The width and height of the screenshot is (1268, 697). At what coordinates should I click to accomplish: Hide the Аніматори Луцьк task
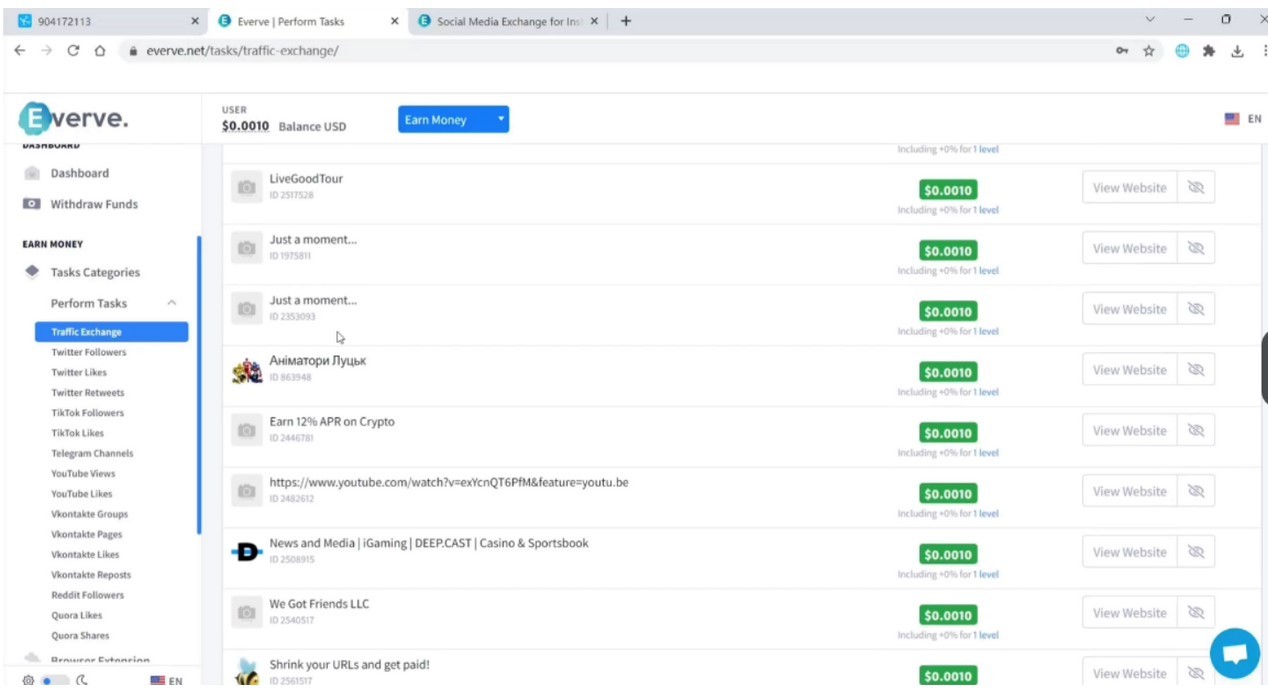click(x=1195, y=370)
